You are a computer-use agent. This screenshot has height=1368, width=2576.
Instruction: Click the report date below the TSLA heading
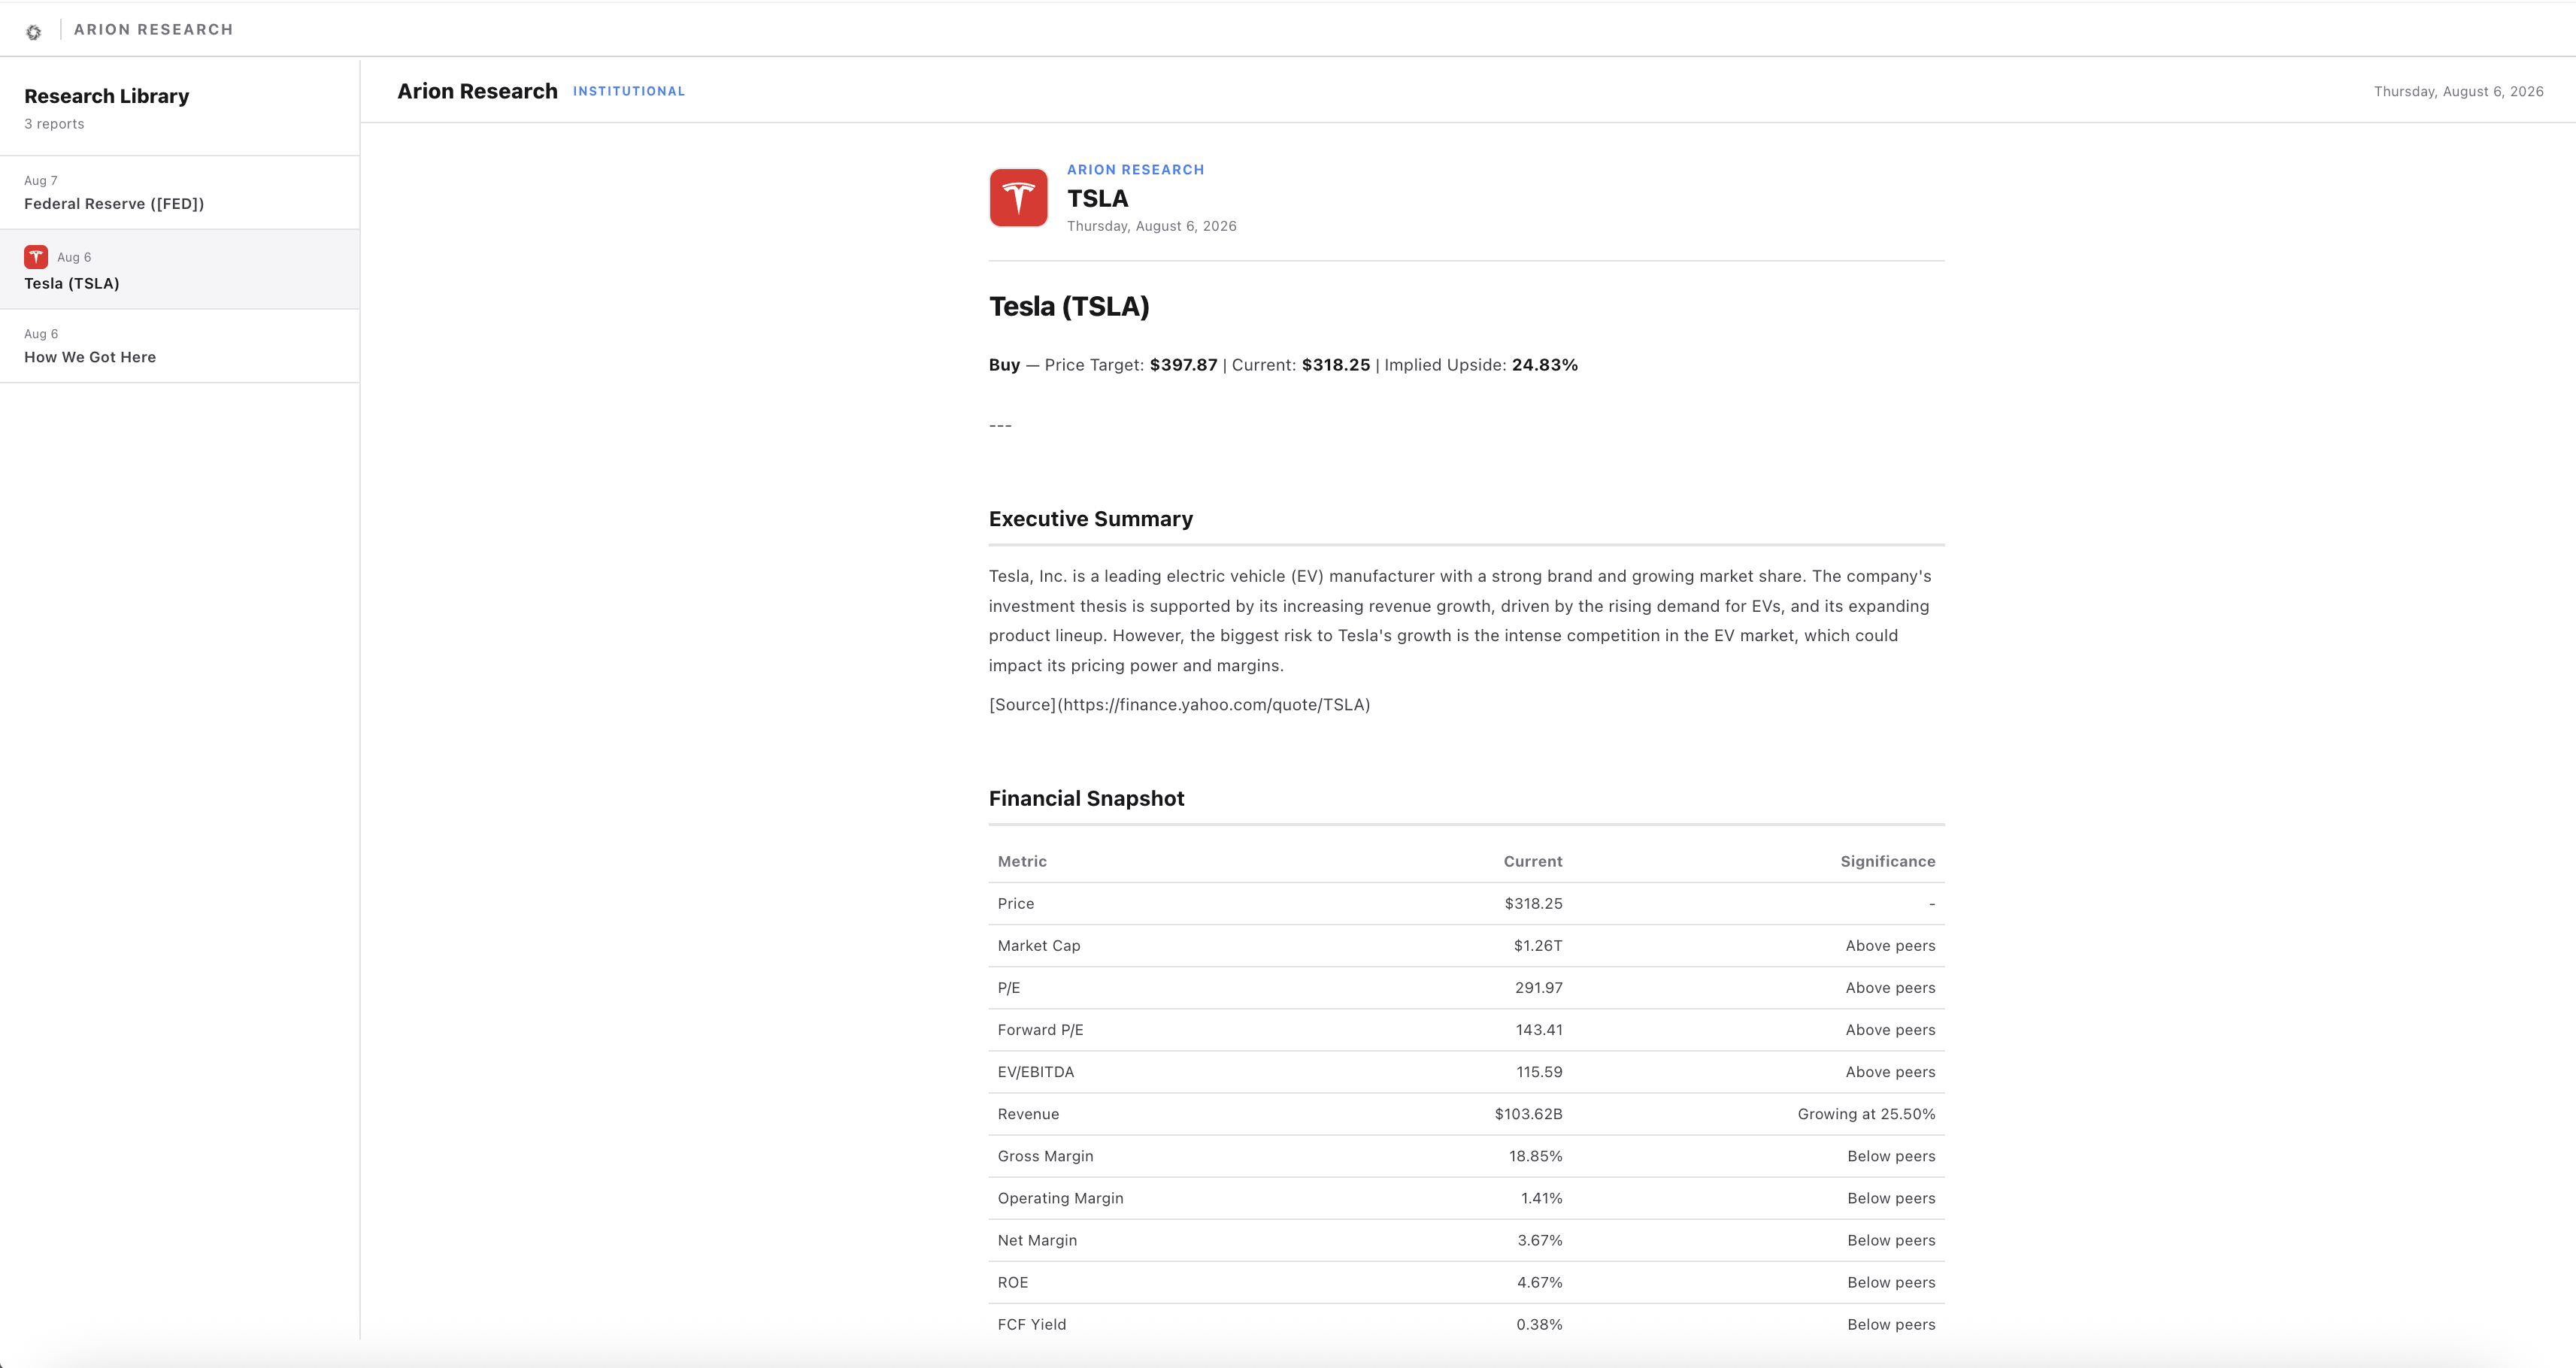[x=1151, y=227]
